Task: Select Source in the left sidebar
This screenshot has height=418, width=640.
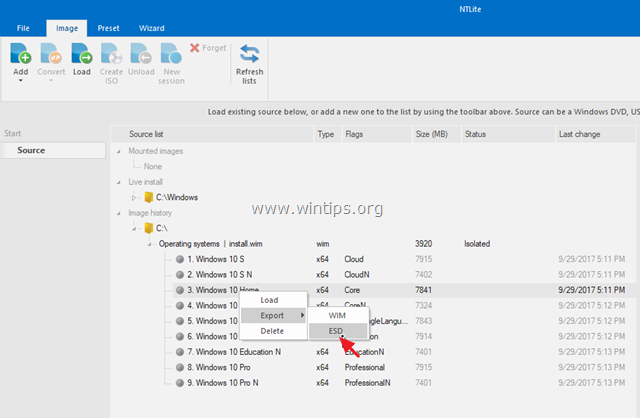Action: click(53, 150)
